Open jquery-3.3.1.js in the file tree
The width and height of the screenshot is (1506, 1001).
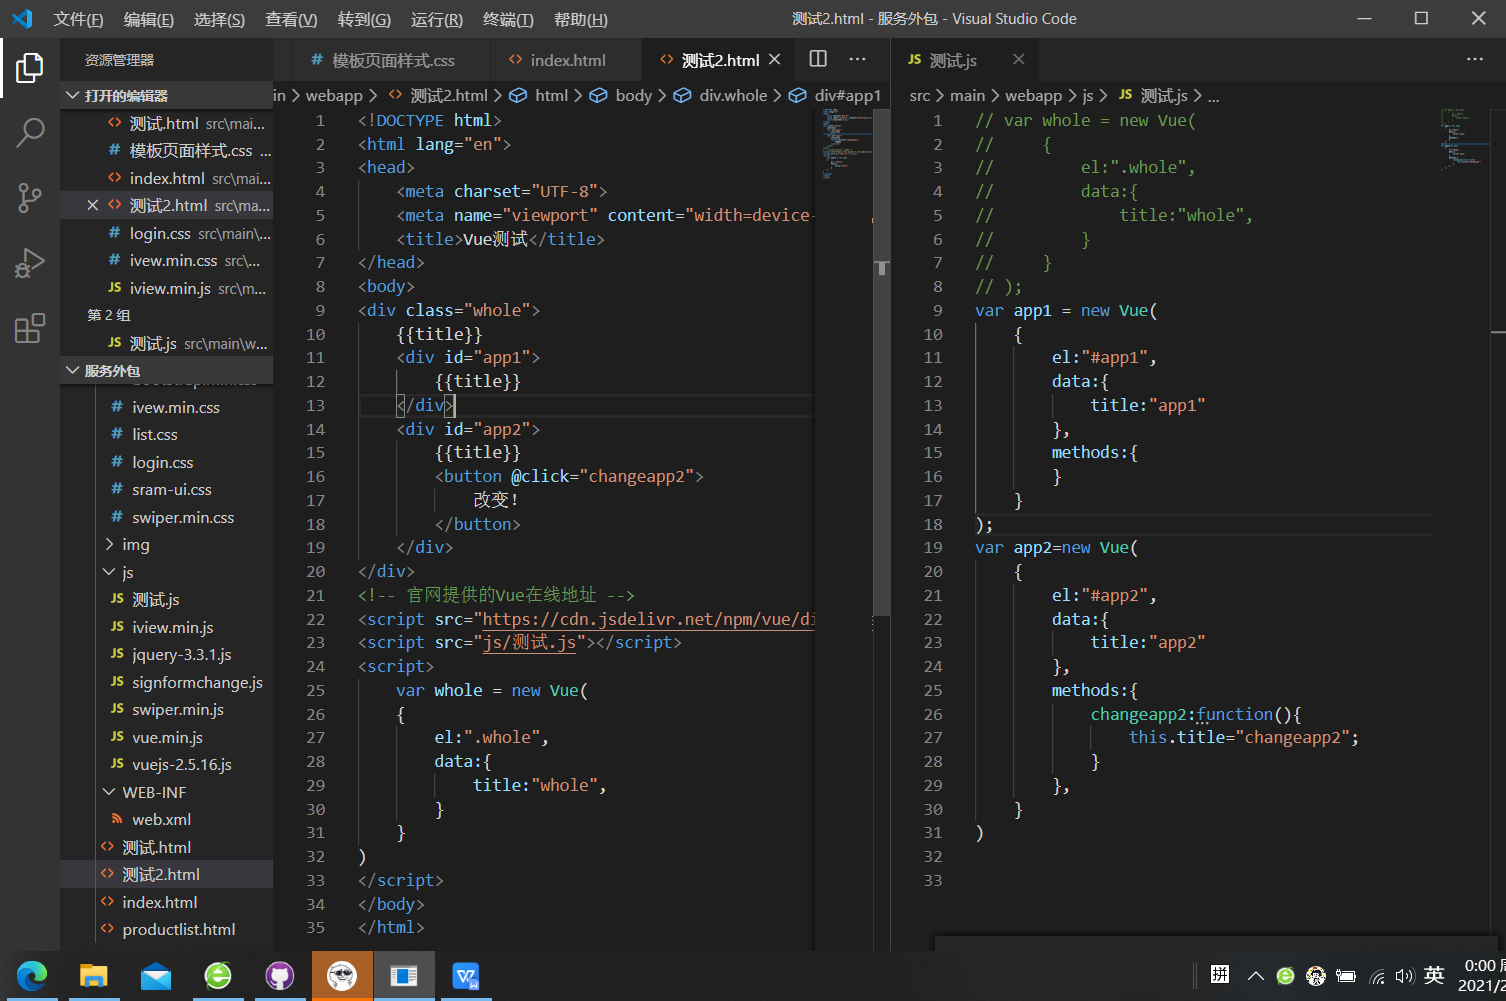pyautogui.click(x=181, y=655)
